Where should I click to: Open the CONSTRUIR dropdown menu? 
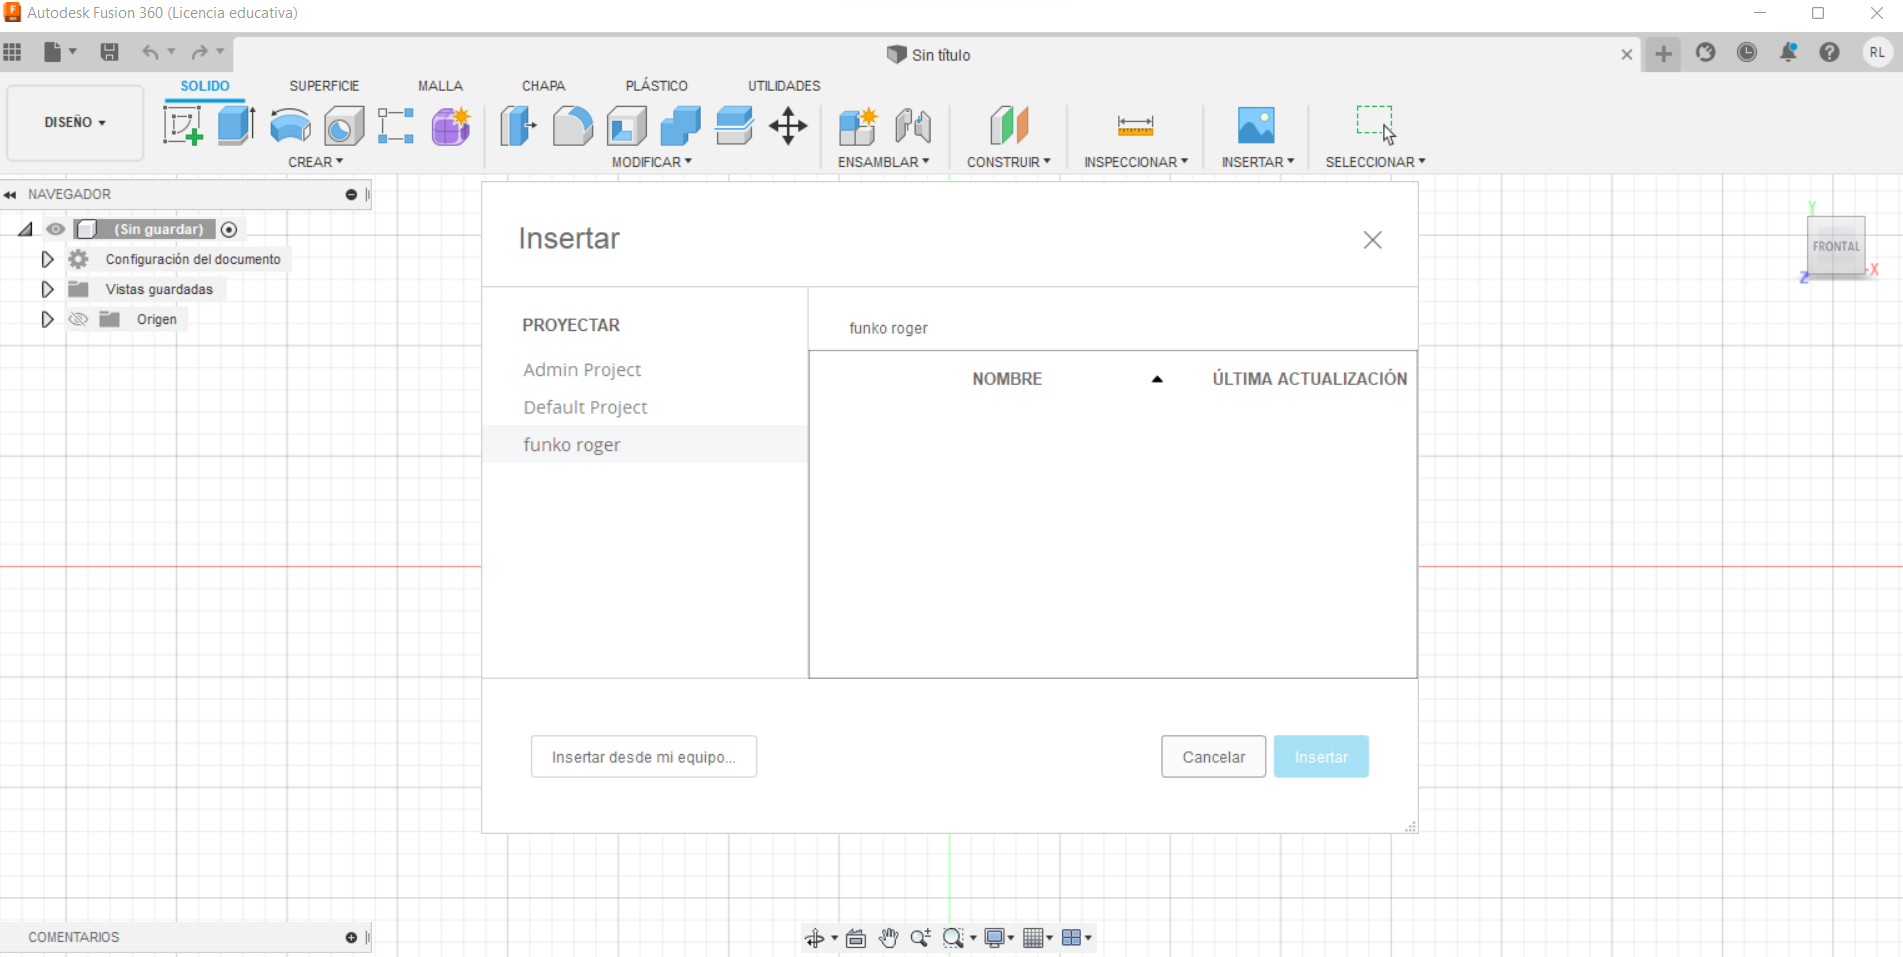1009,162
